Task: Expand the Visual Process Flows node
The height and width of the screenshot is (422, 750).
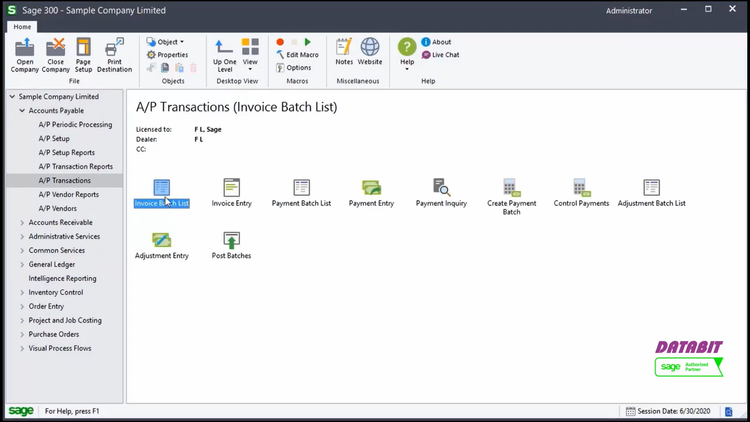Action: click(22, 348)
